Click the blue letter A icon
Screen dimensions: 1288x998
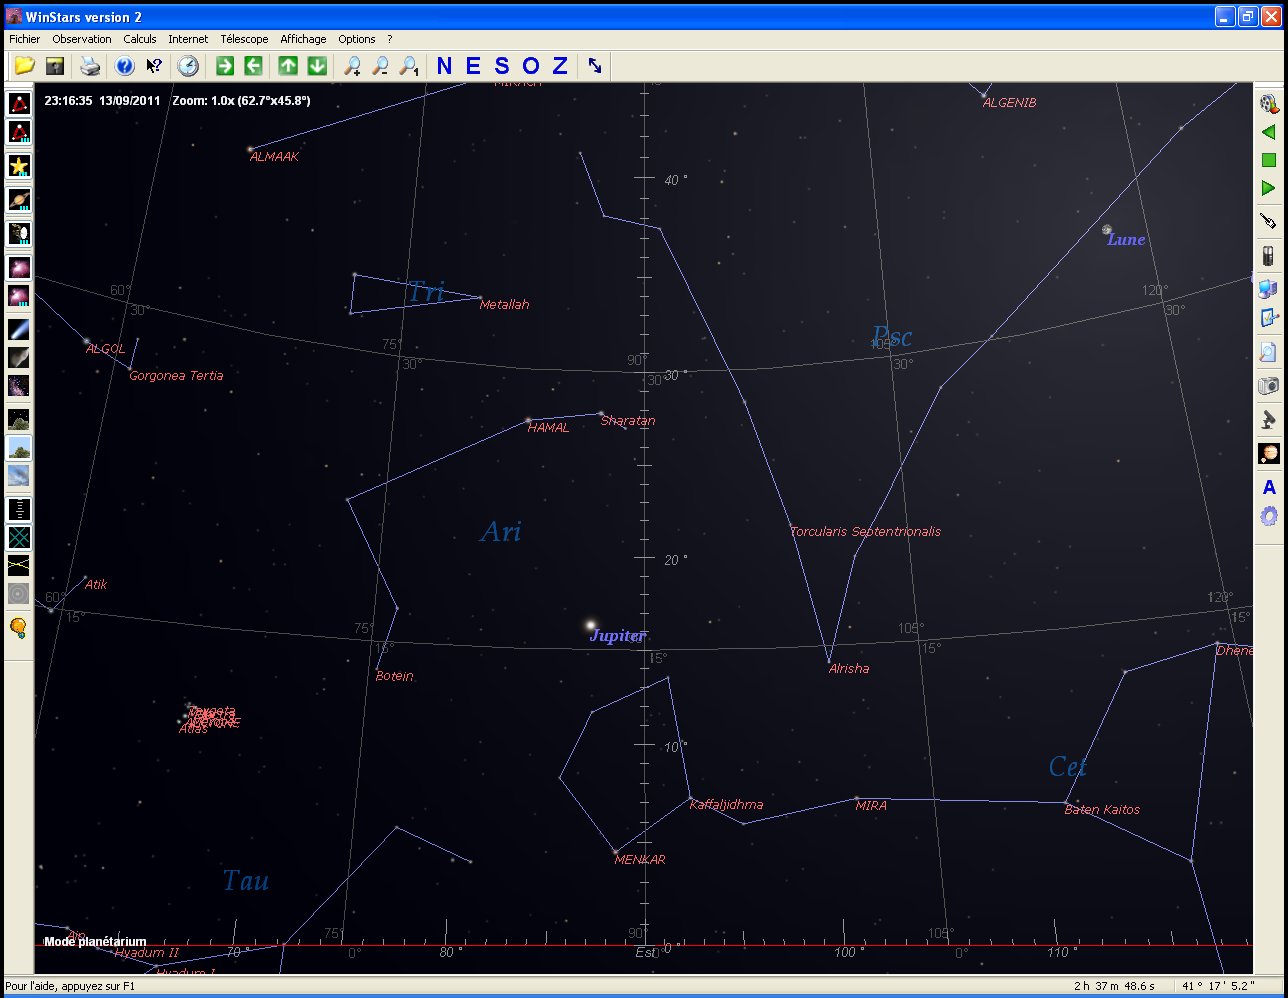1269,488
